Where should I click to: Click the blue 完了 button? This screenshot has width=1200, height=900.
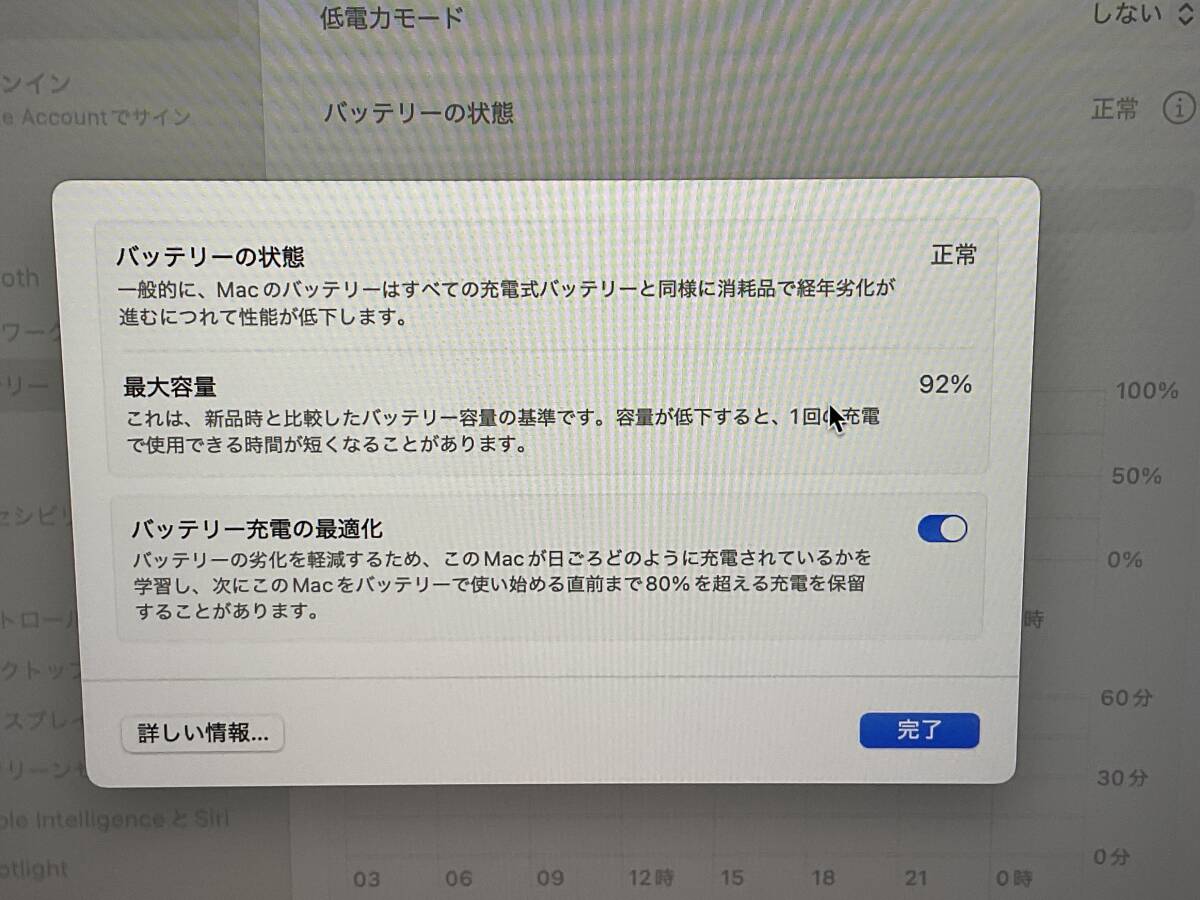[919, 730]
